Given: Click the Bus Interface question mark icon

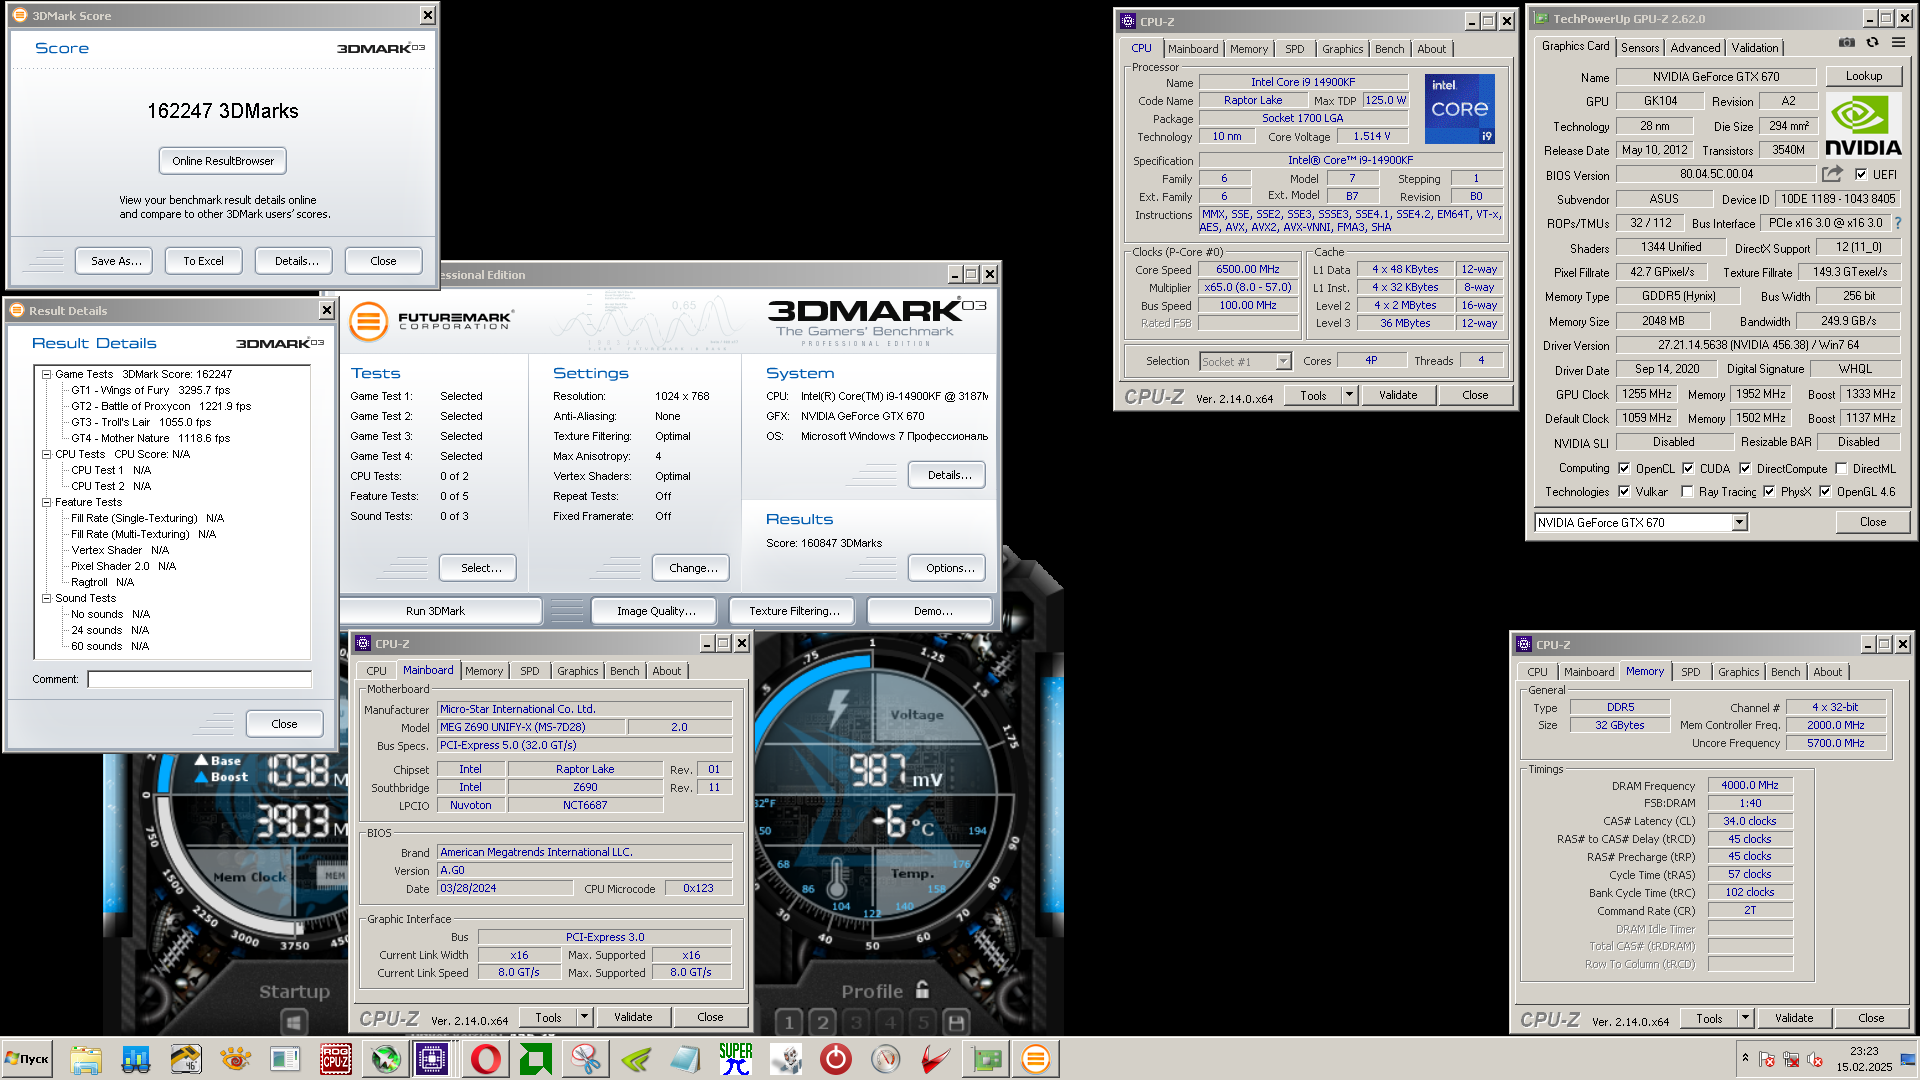Looking at the screenshot, I should [x=1898, y=223].
